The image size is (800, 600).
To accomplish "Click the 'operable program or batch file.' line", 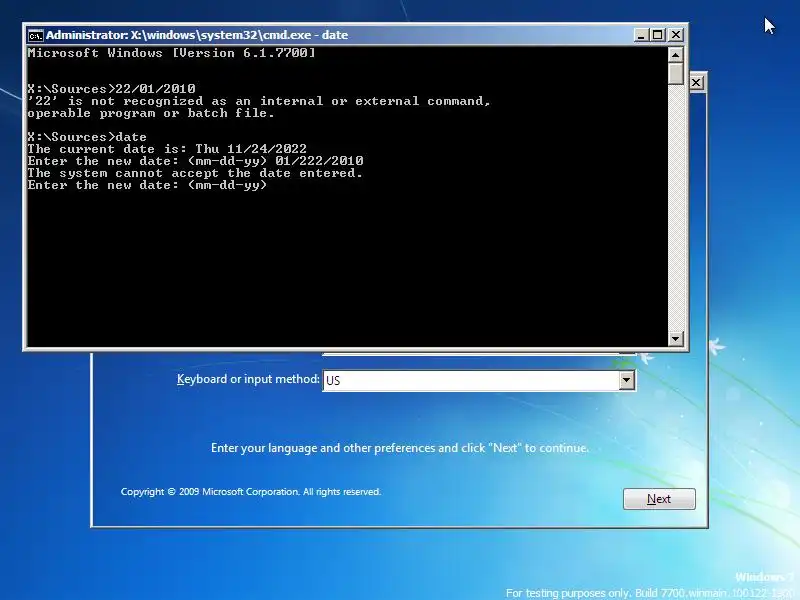I will (x=151, y=113).
